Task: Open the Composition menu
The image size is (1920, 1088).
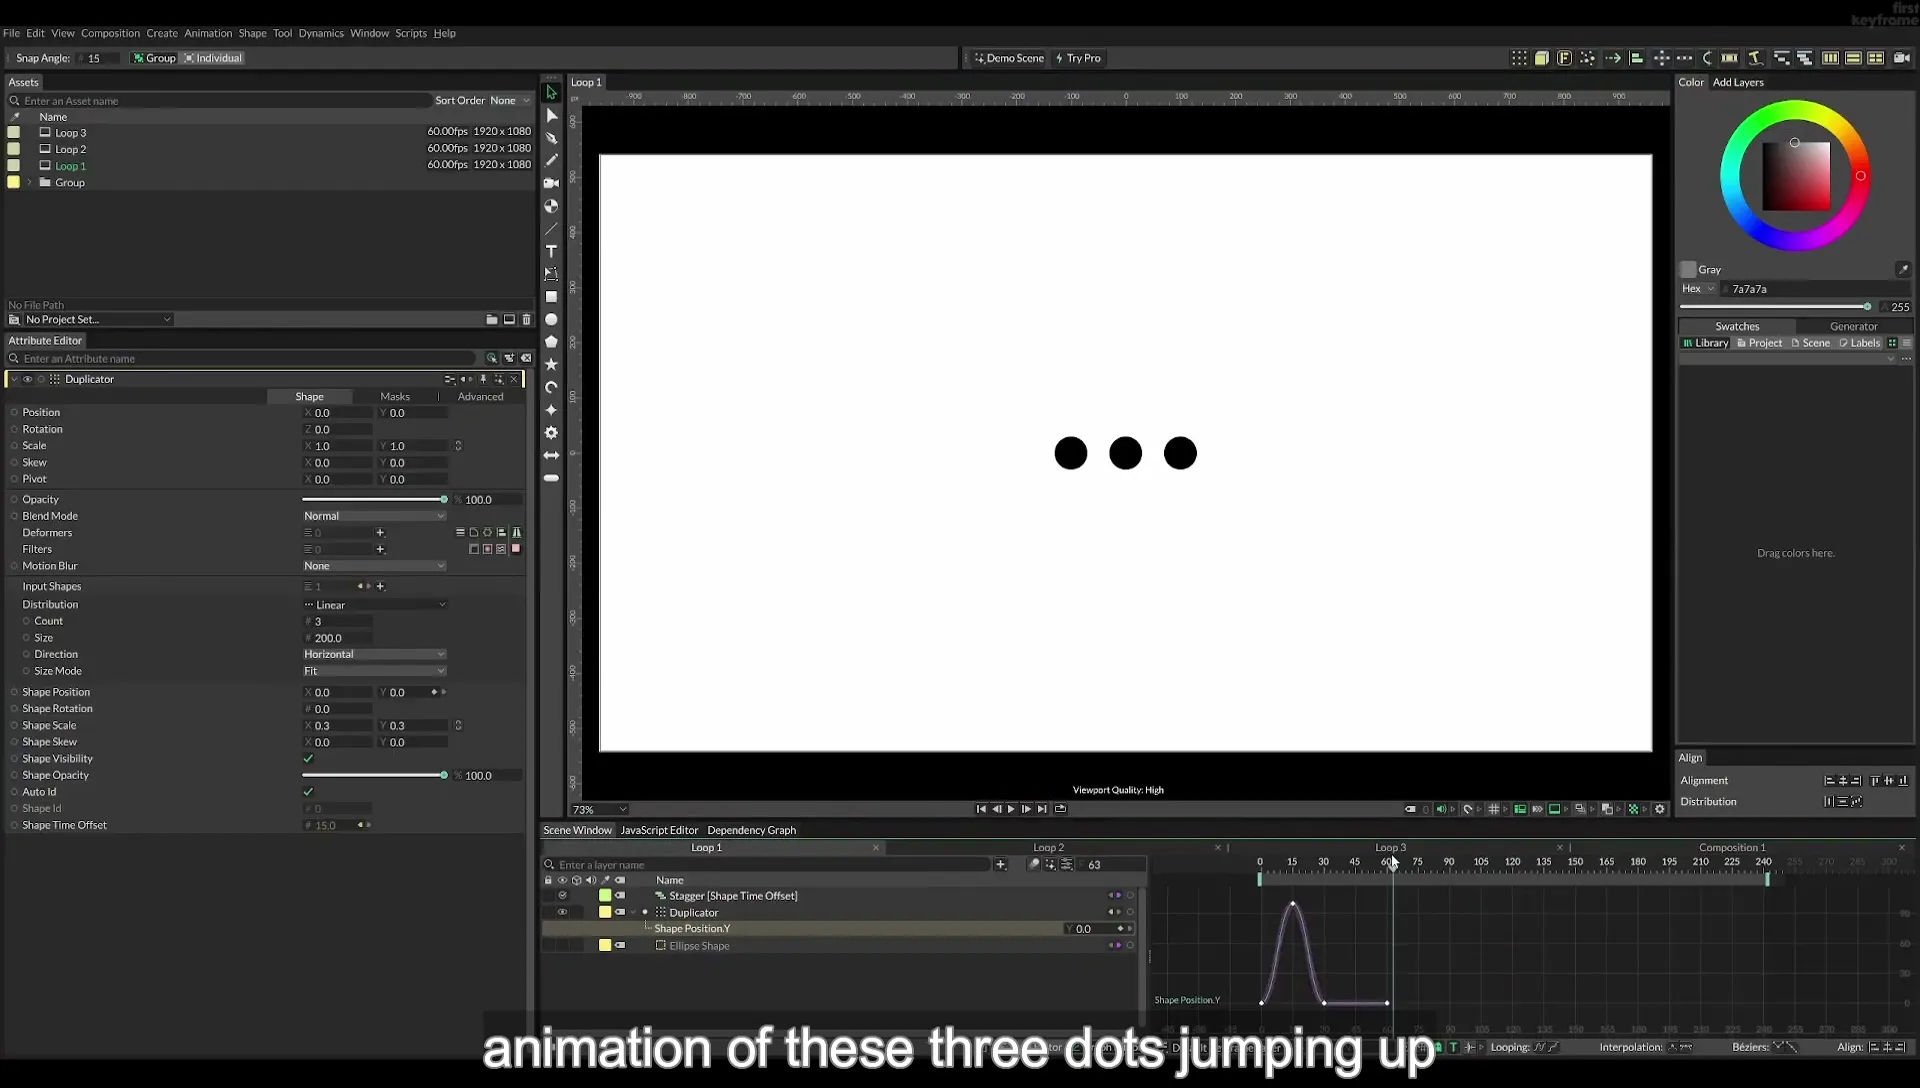Action: (x=110, y=33)
